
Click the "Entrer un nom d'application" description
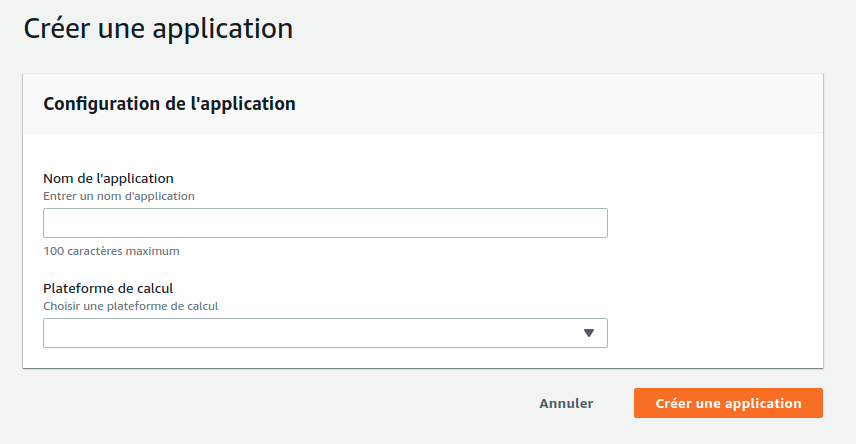pyautogui.click(x=119, y=196)
